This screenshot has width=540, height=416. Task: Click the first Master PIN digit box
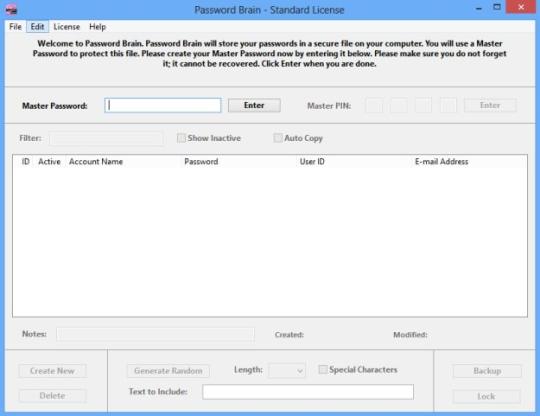tap(374, 105)
